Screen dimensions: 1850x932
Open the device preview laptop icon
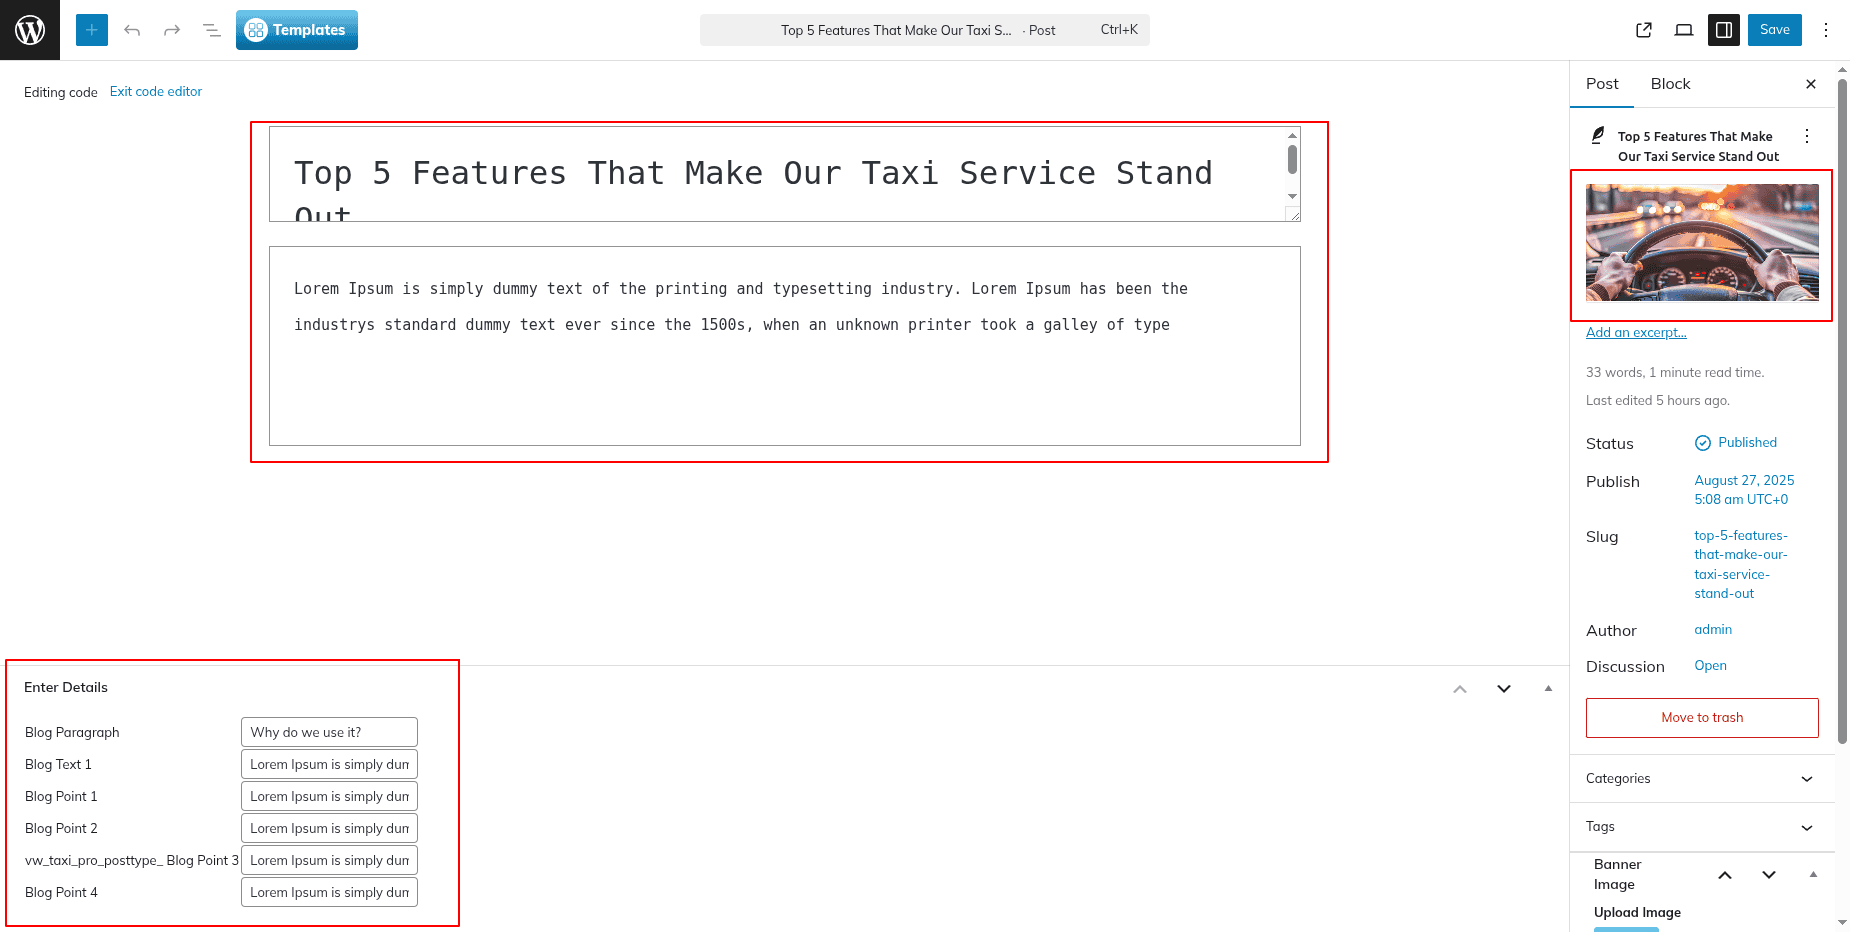(1684, 30)
